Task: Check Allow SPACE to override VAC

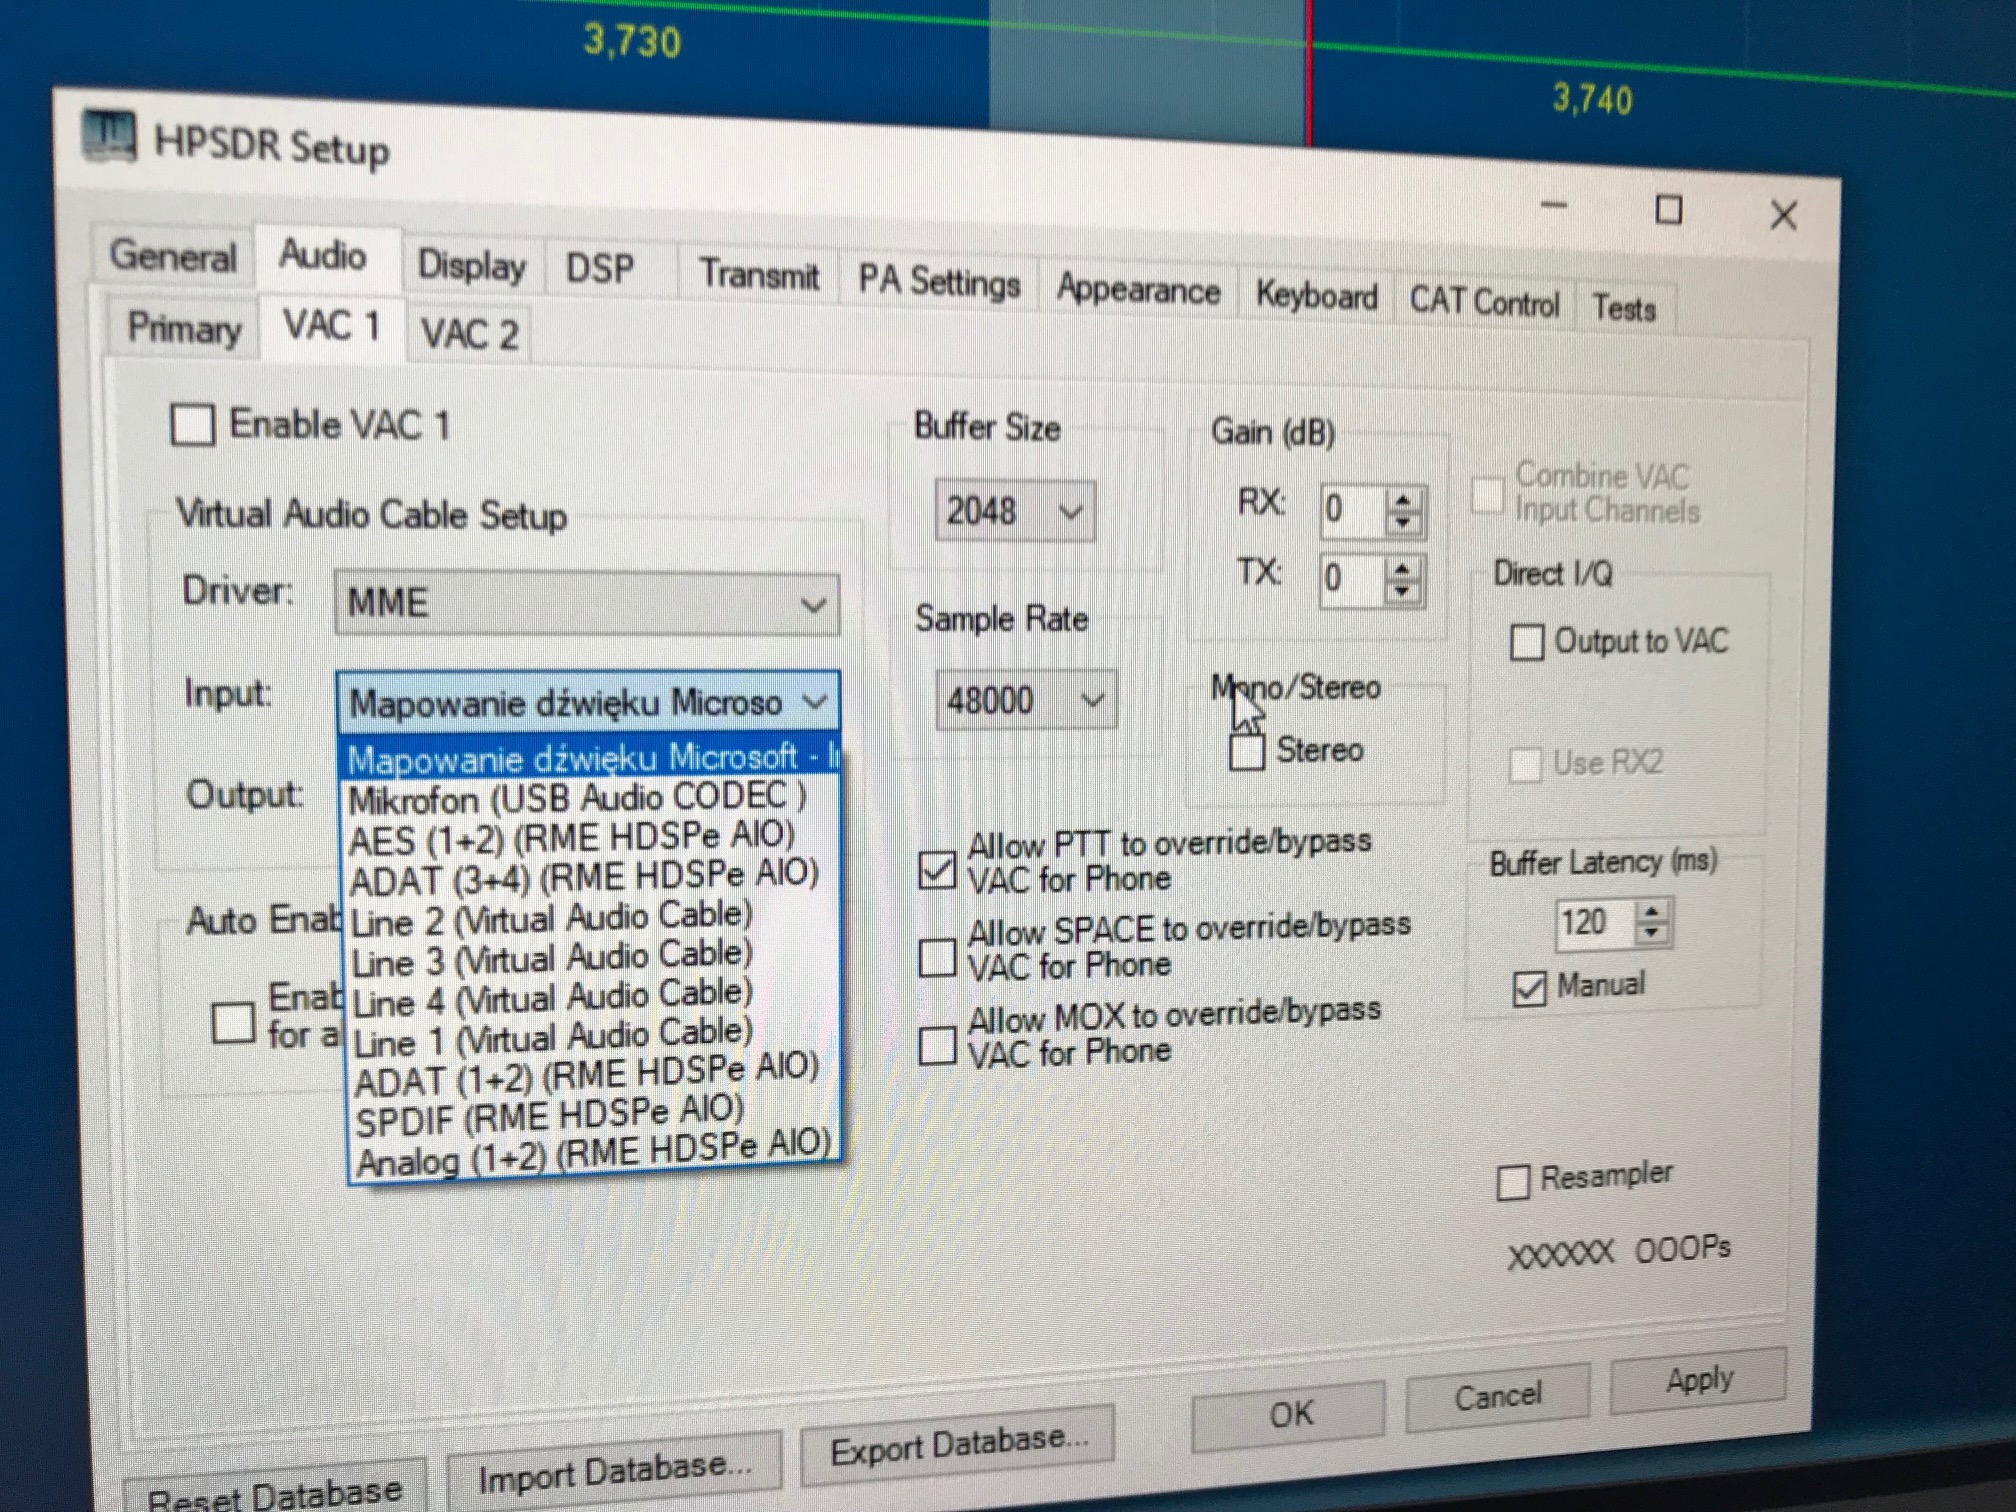Action: pyautogui.click(x=937, y=957)
